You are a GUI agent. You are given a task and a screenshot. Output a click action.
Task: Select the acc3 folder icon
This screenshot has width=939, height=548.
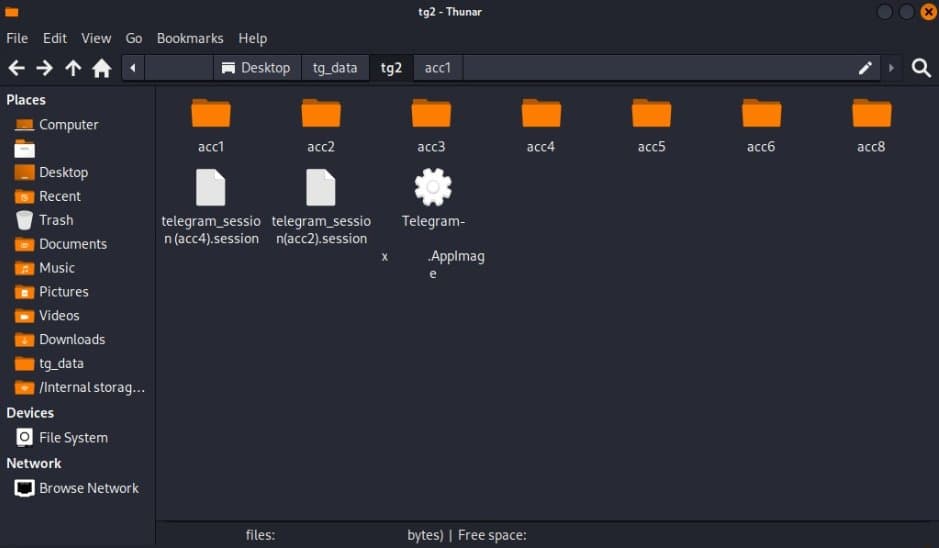point(431,113)
